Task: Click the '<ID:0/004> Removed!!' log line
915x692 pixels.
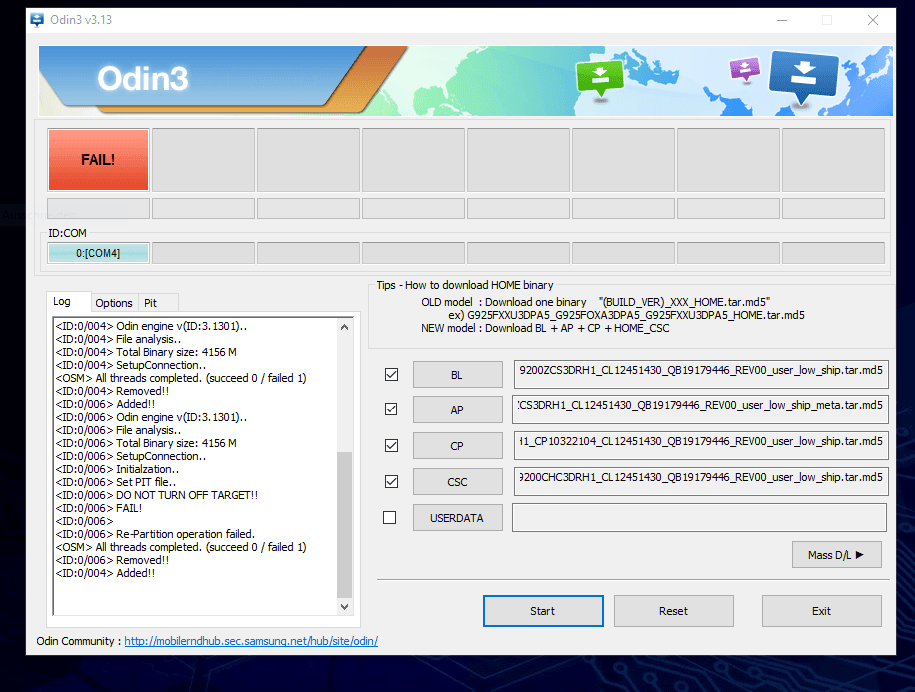Action: 112,391
